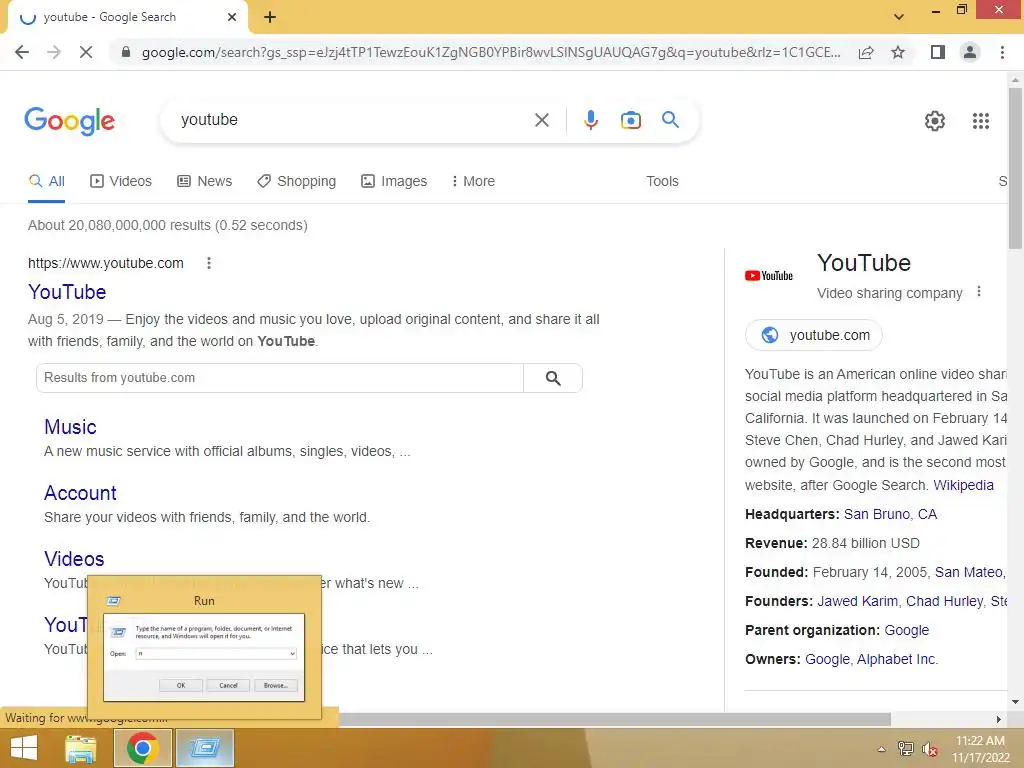1024x768 pixels.
Task: Expand the Open dropdown in Run preview
Action: coord(292,653)
